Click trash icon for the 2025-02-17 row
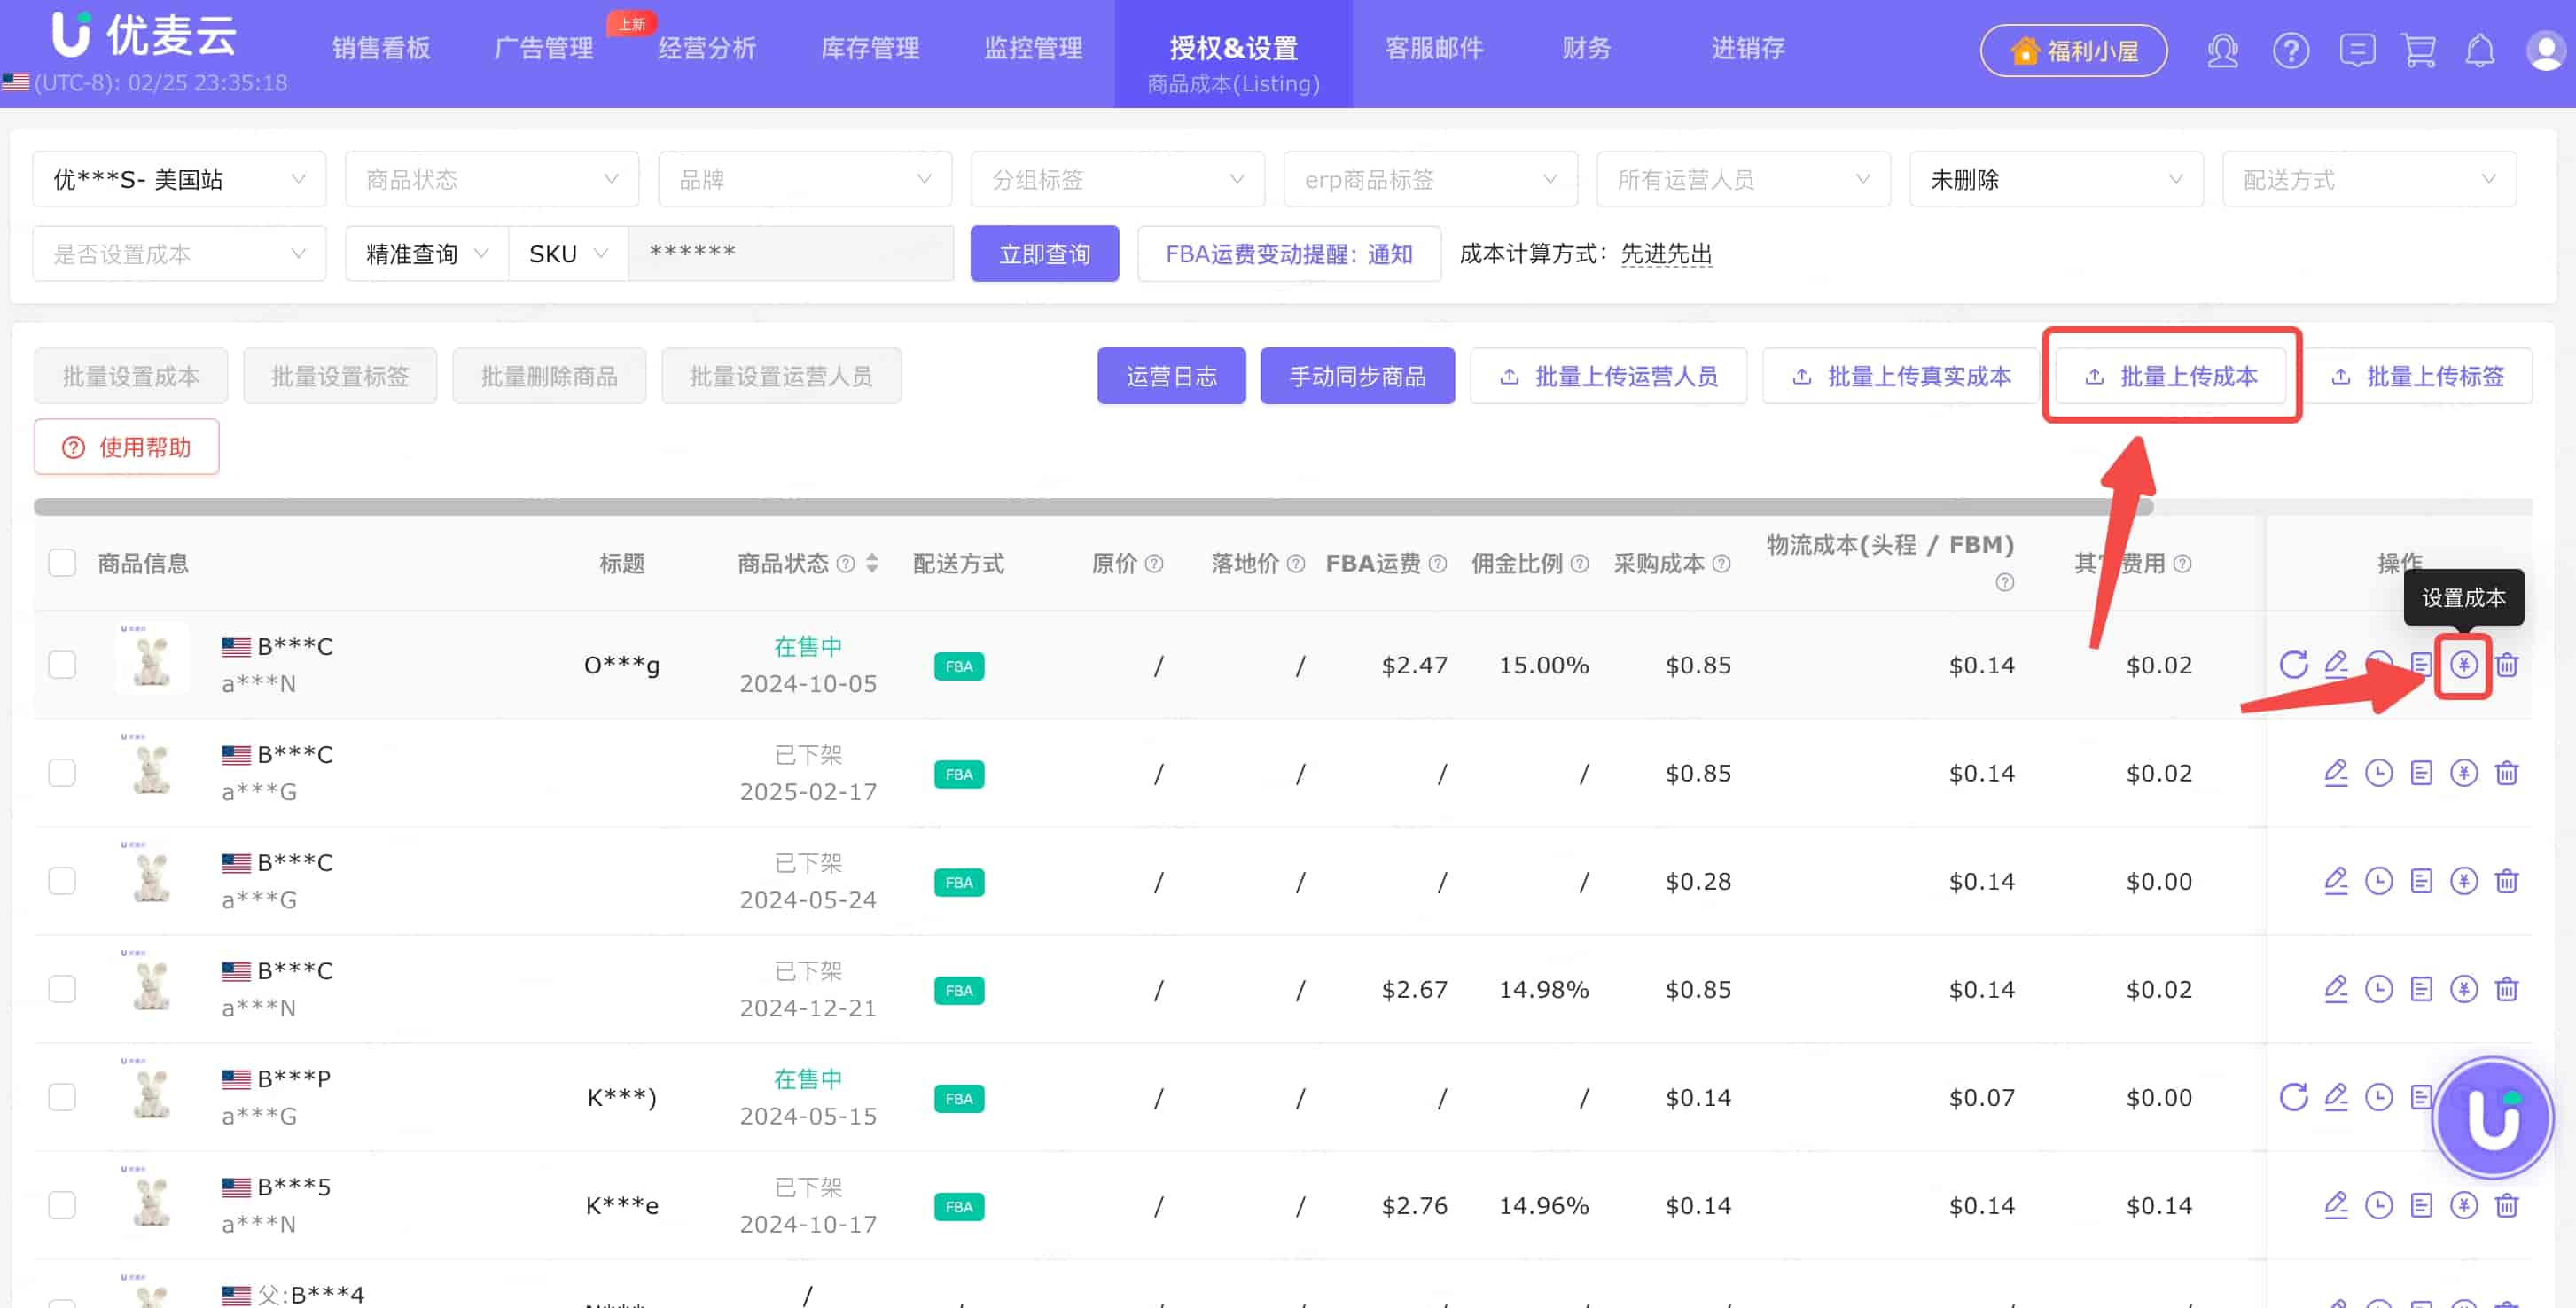 coord(2506,772)
